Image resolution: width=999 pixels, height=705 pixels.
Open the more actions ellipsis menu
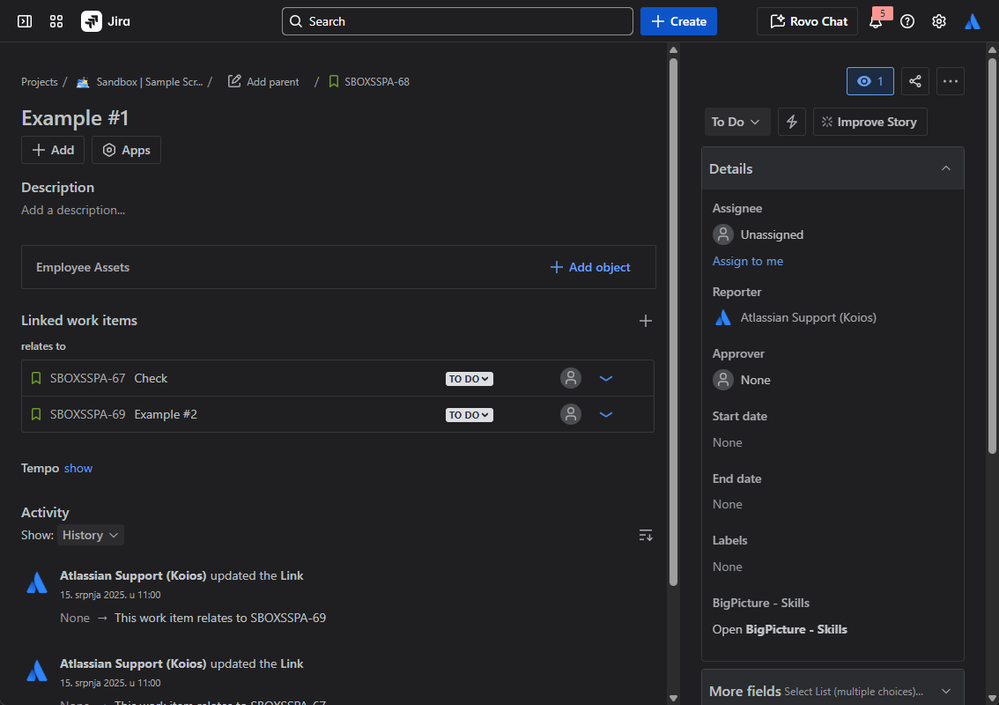click(950, 81)
